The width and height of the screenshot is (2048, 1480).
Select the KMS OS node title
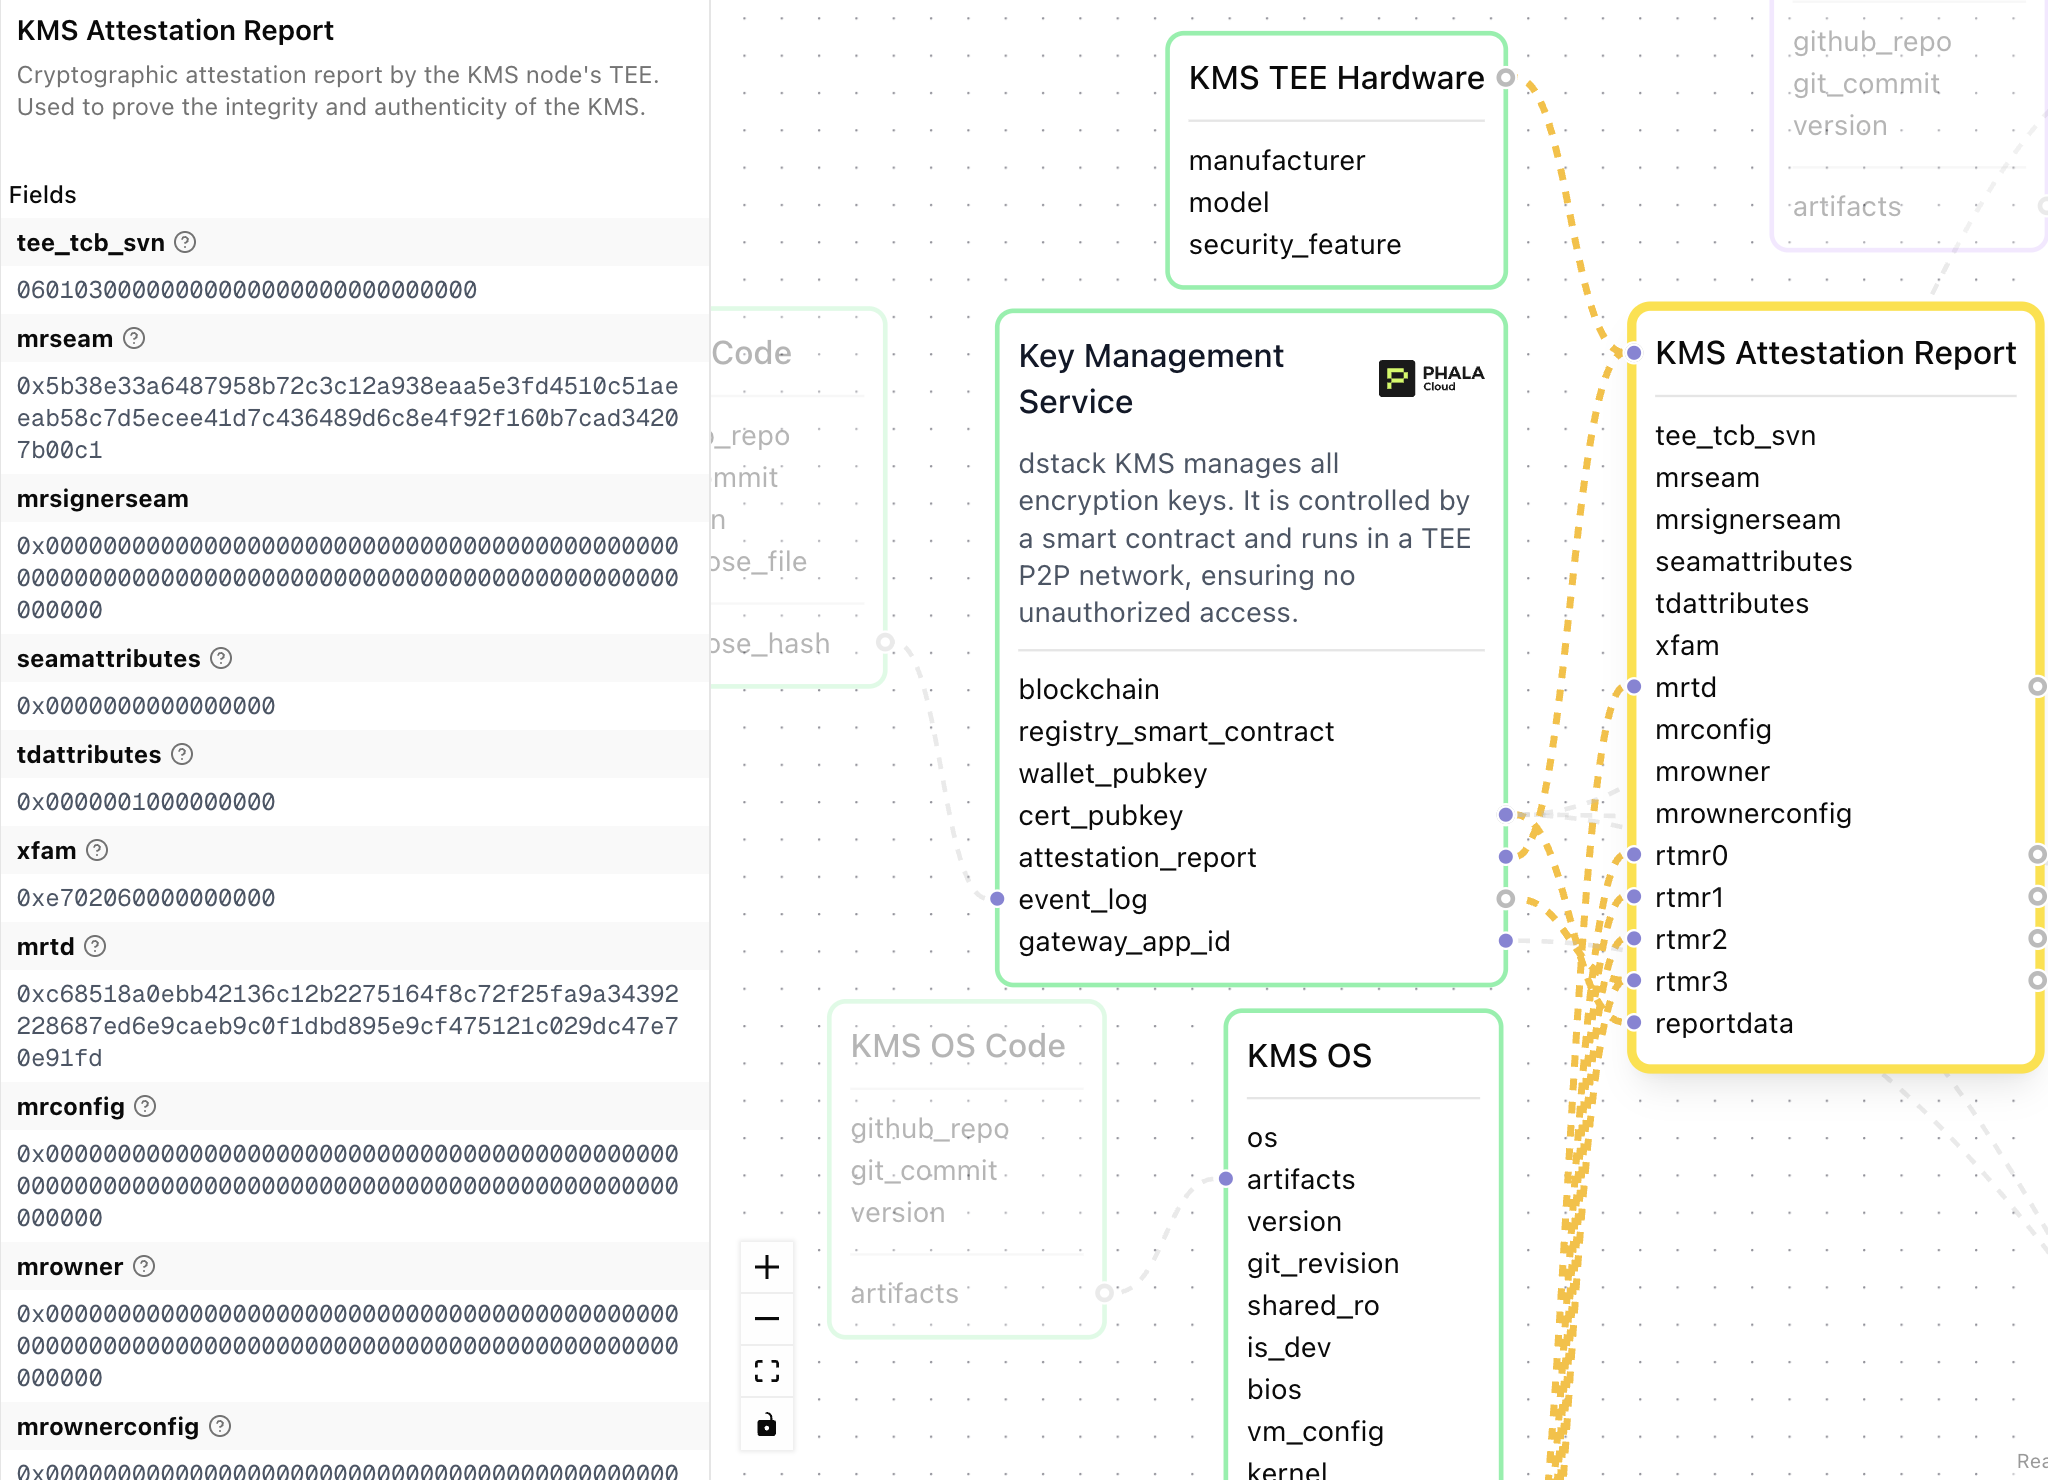1309,1056
